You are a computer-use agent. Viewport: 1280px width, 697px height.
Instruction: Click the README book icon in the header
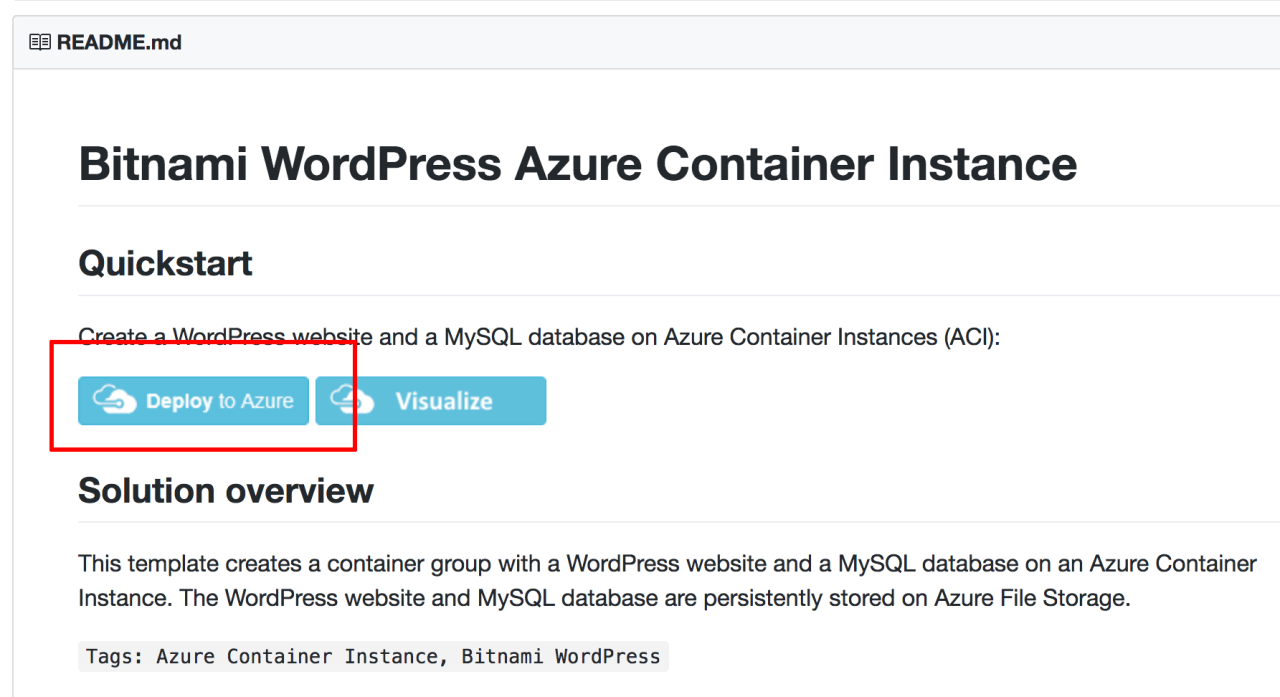coord(39,41)
